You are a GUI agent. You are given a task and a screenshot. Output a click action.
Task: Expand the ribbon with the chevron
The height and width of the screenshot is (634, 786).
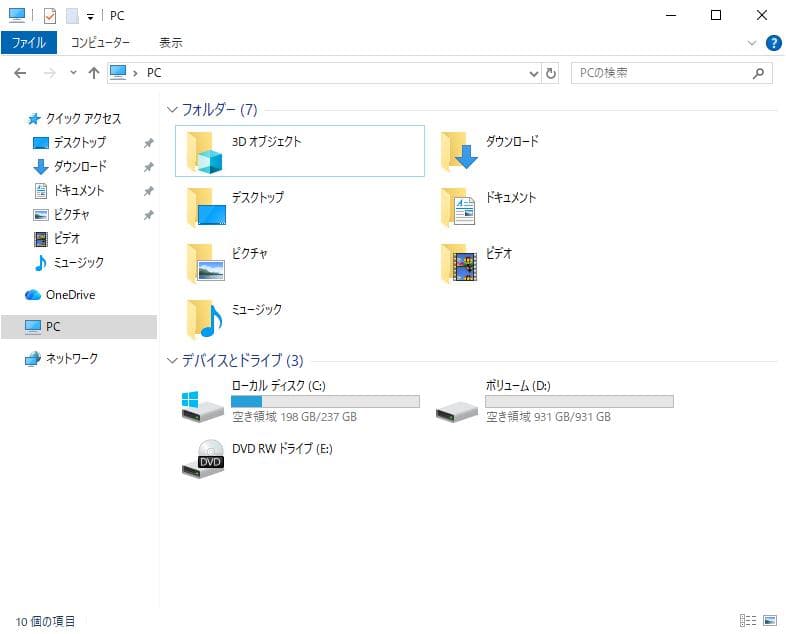coord(752,43)
